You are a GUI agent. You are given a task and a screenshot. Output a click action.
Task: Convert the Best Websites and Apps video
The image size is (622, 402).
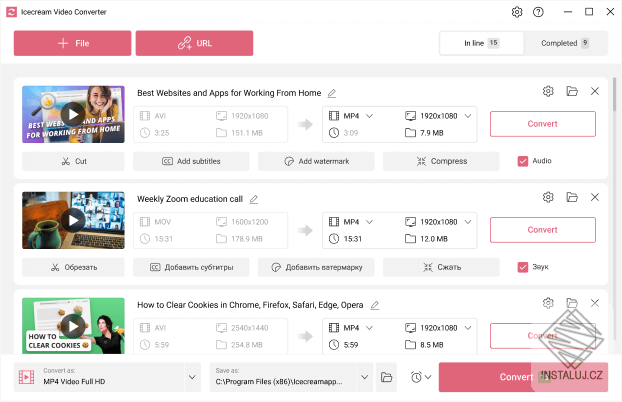tap(543, 124)
